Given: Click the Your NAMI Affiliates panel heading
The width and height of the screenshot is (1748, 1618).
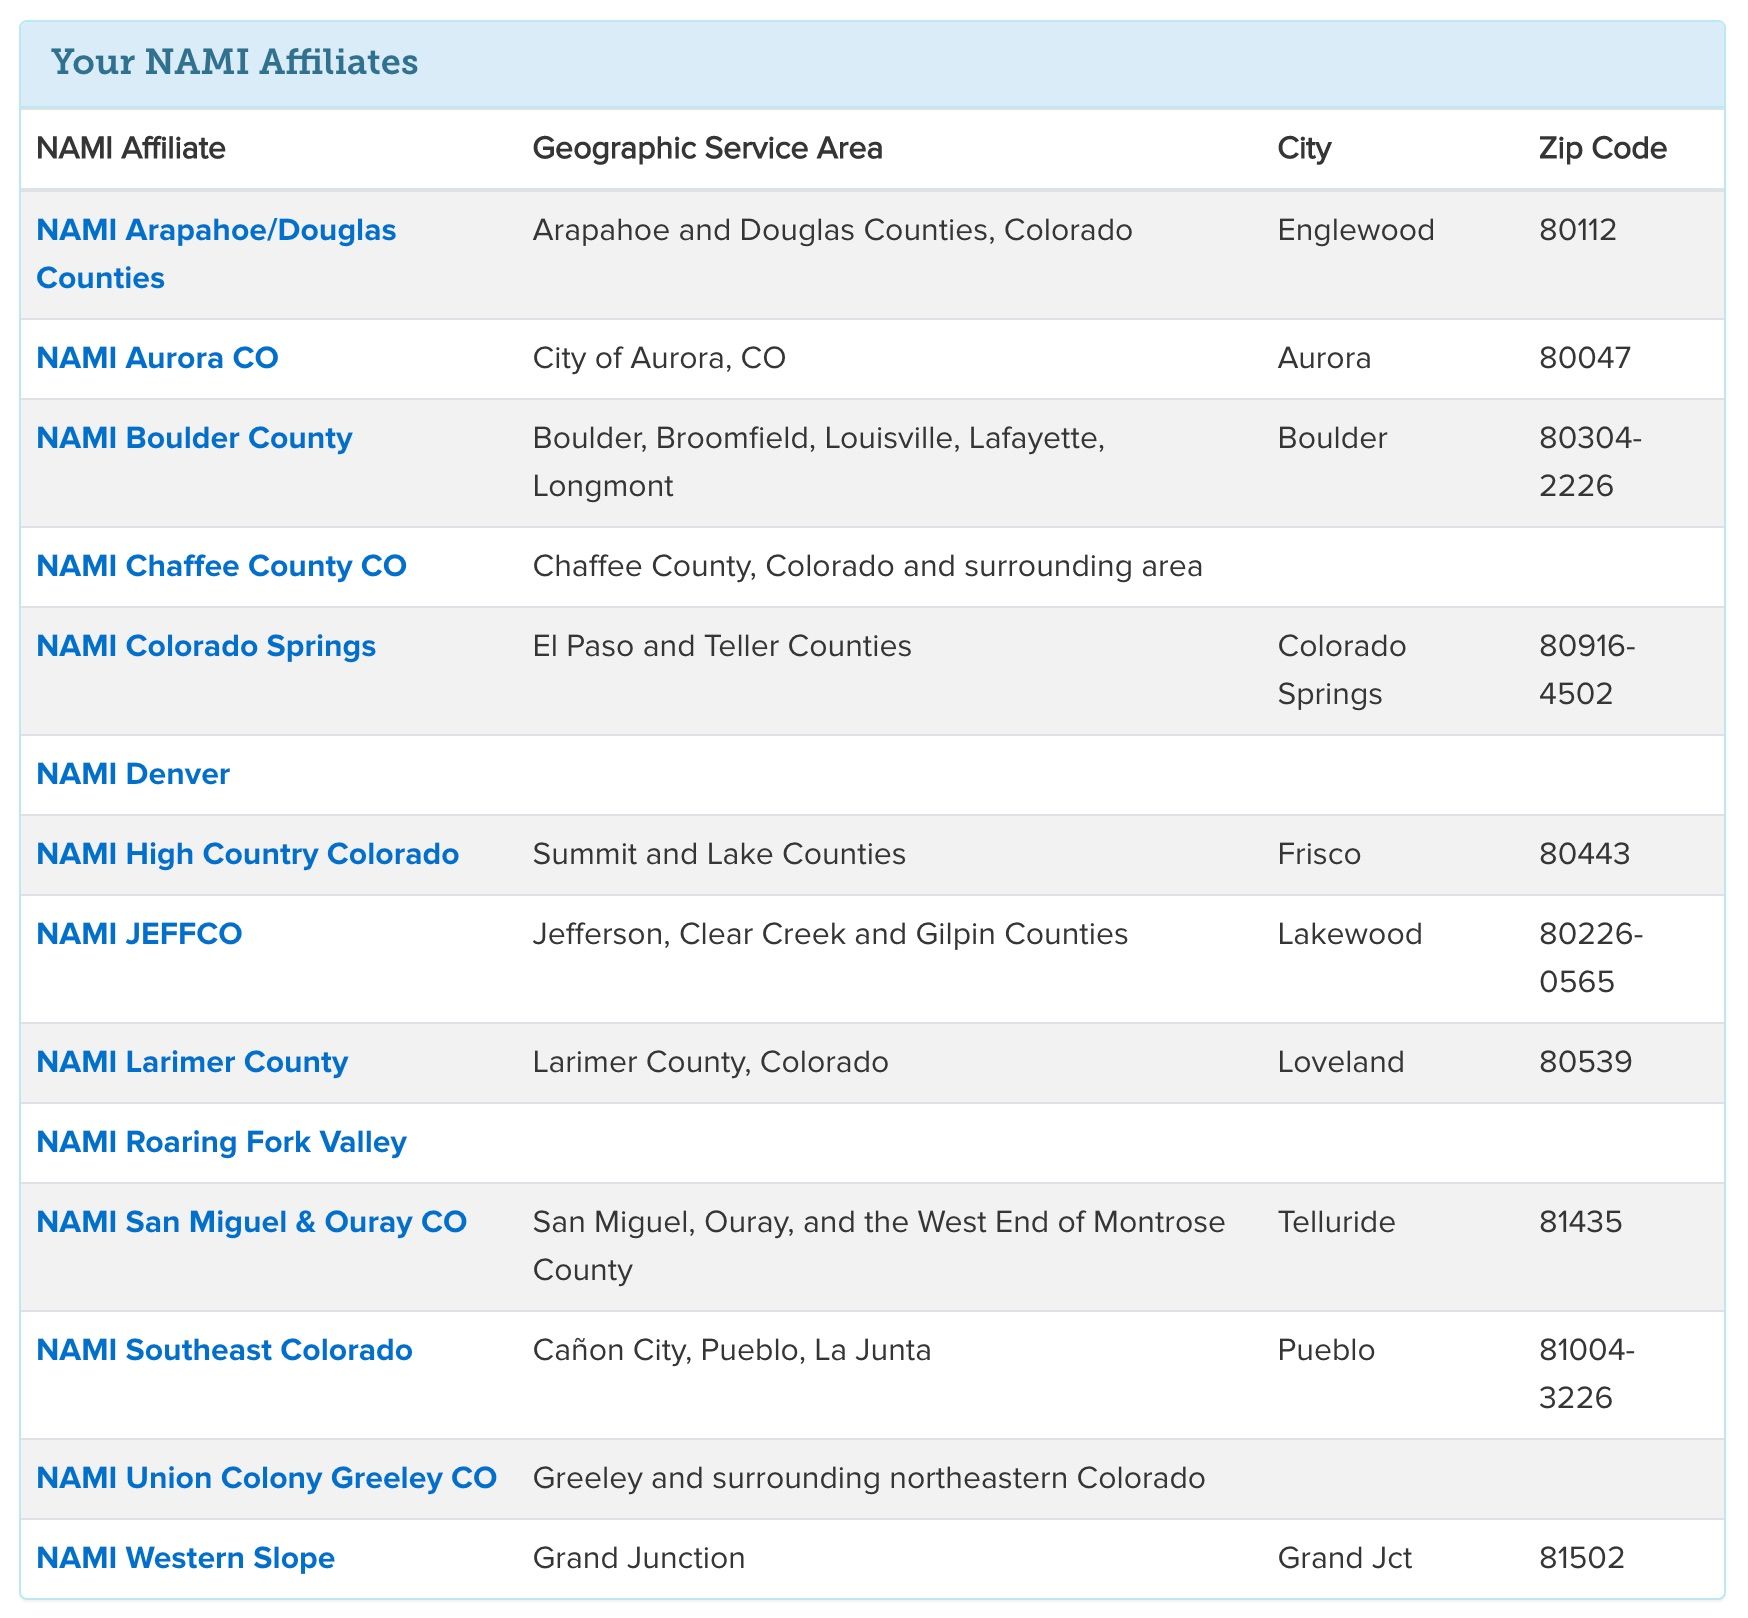Looking at the screenshot, I should click(x=235, y=62).
